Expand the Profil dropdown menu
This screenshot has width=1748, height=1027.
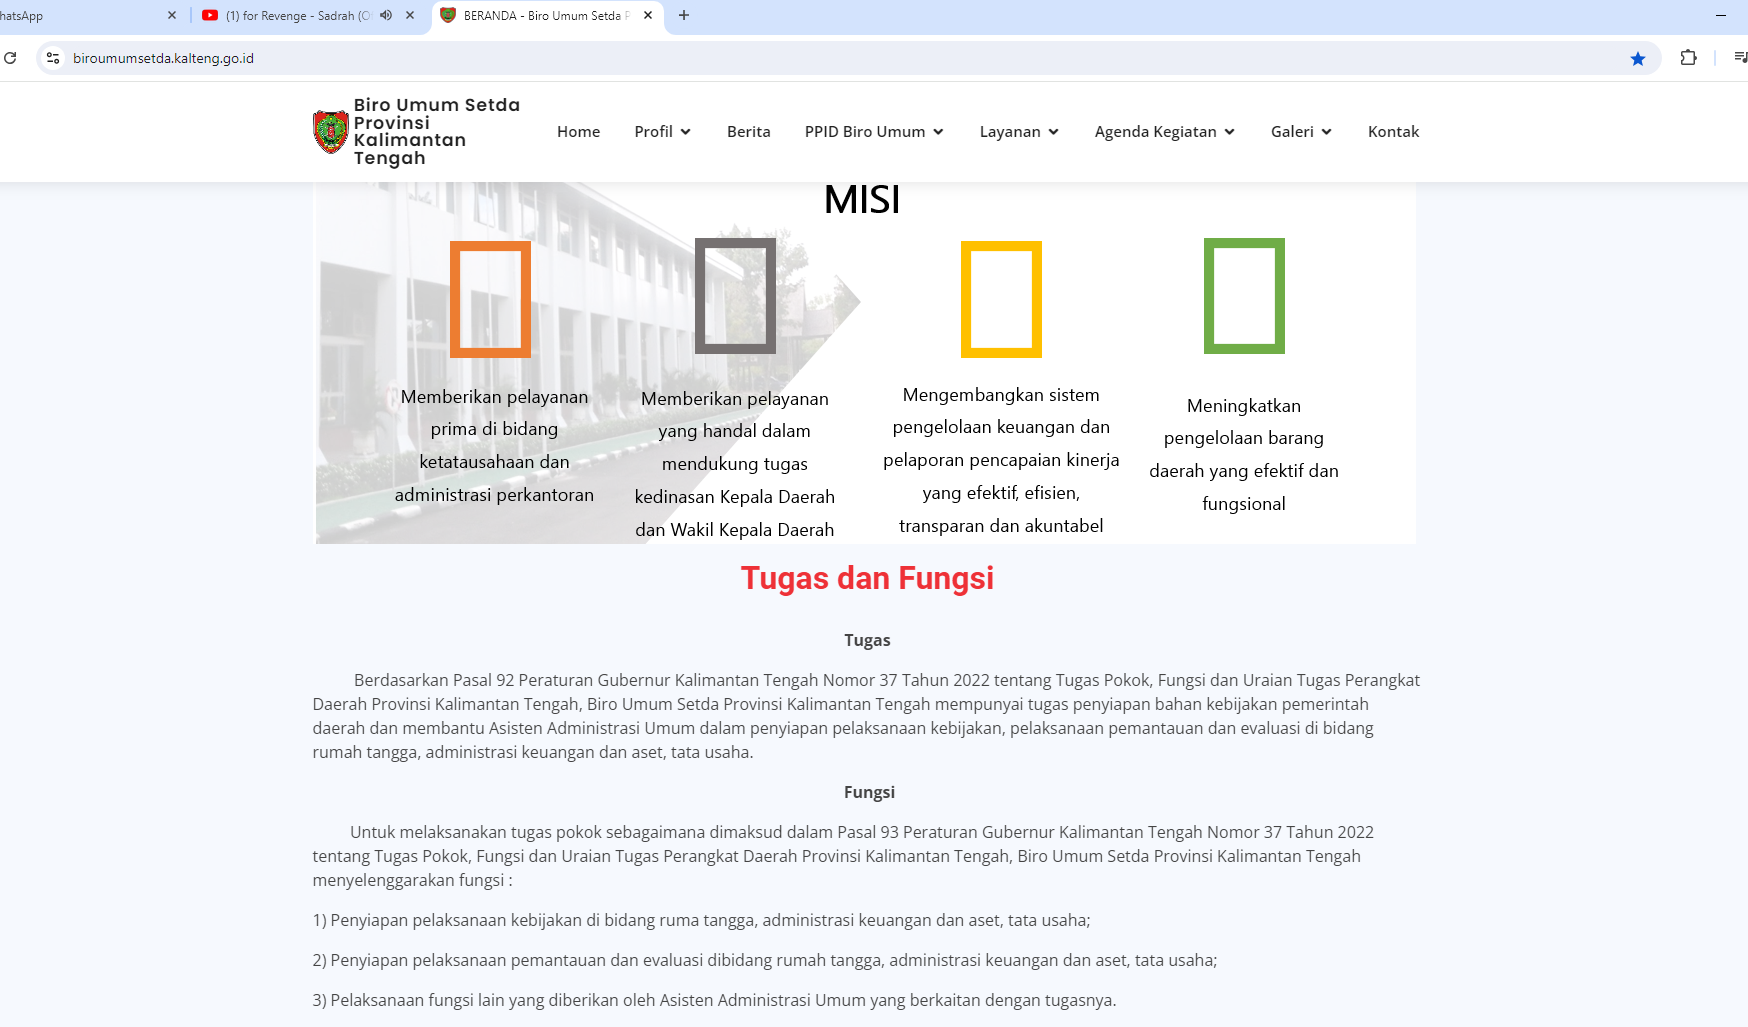[662, 132]
